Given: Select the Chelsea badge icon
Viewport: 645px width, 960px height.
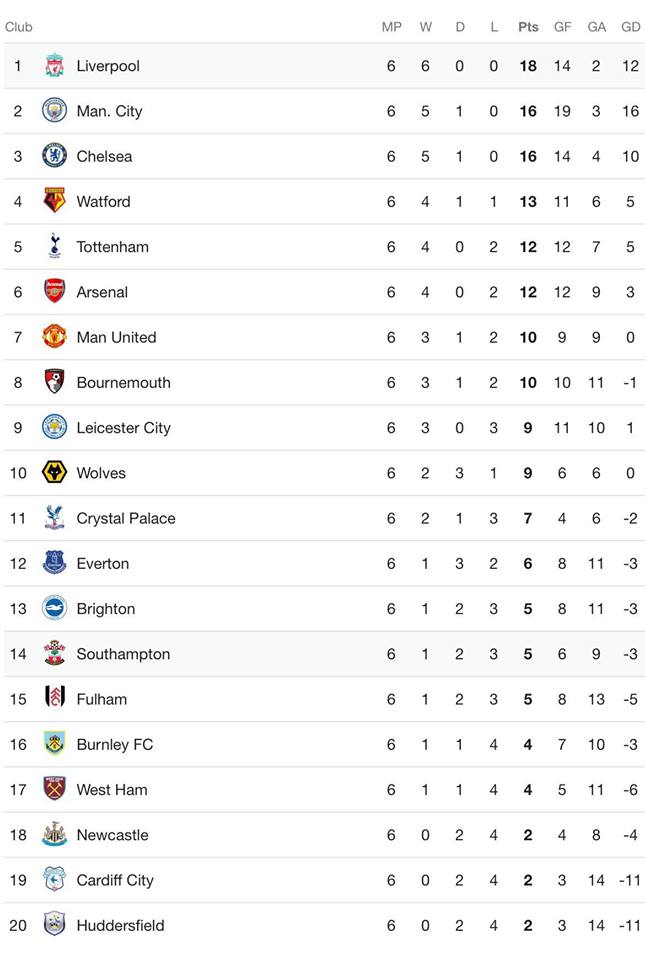Looking at the screenshot, I should click(x=54, y=156).
